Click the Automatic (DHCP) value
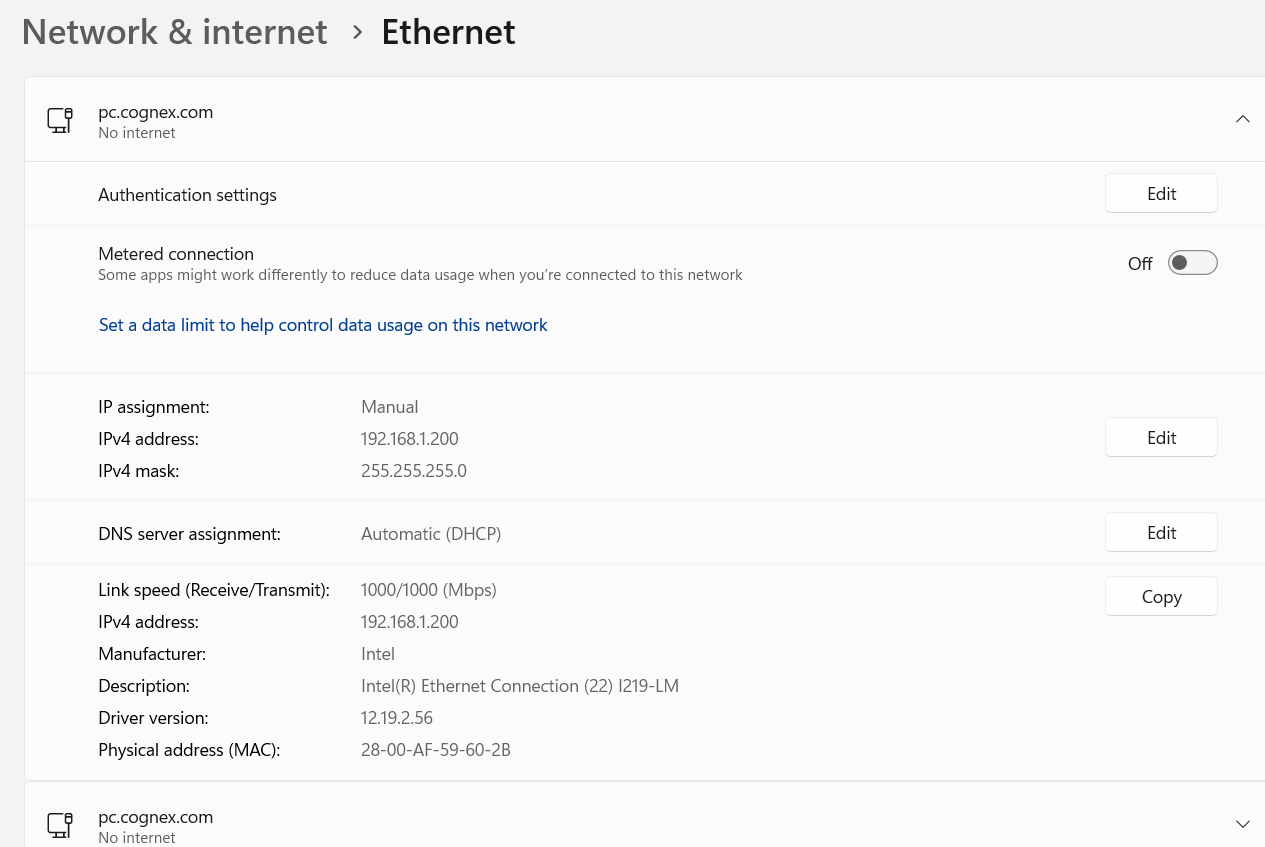The height and width of the screenshot is (847, 1265). (x=431, y=534)
